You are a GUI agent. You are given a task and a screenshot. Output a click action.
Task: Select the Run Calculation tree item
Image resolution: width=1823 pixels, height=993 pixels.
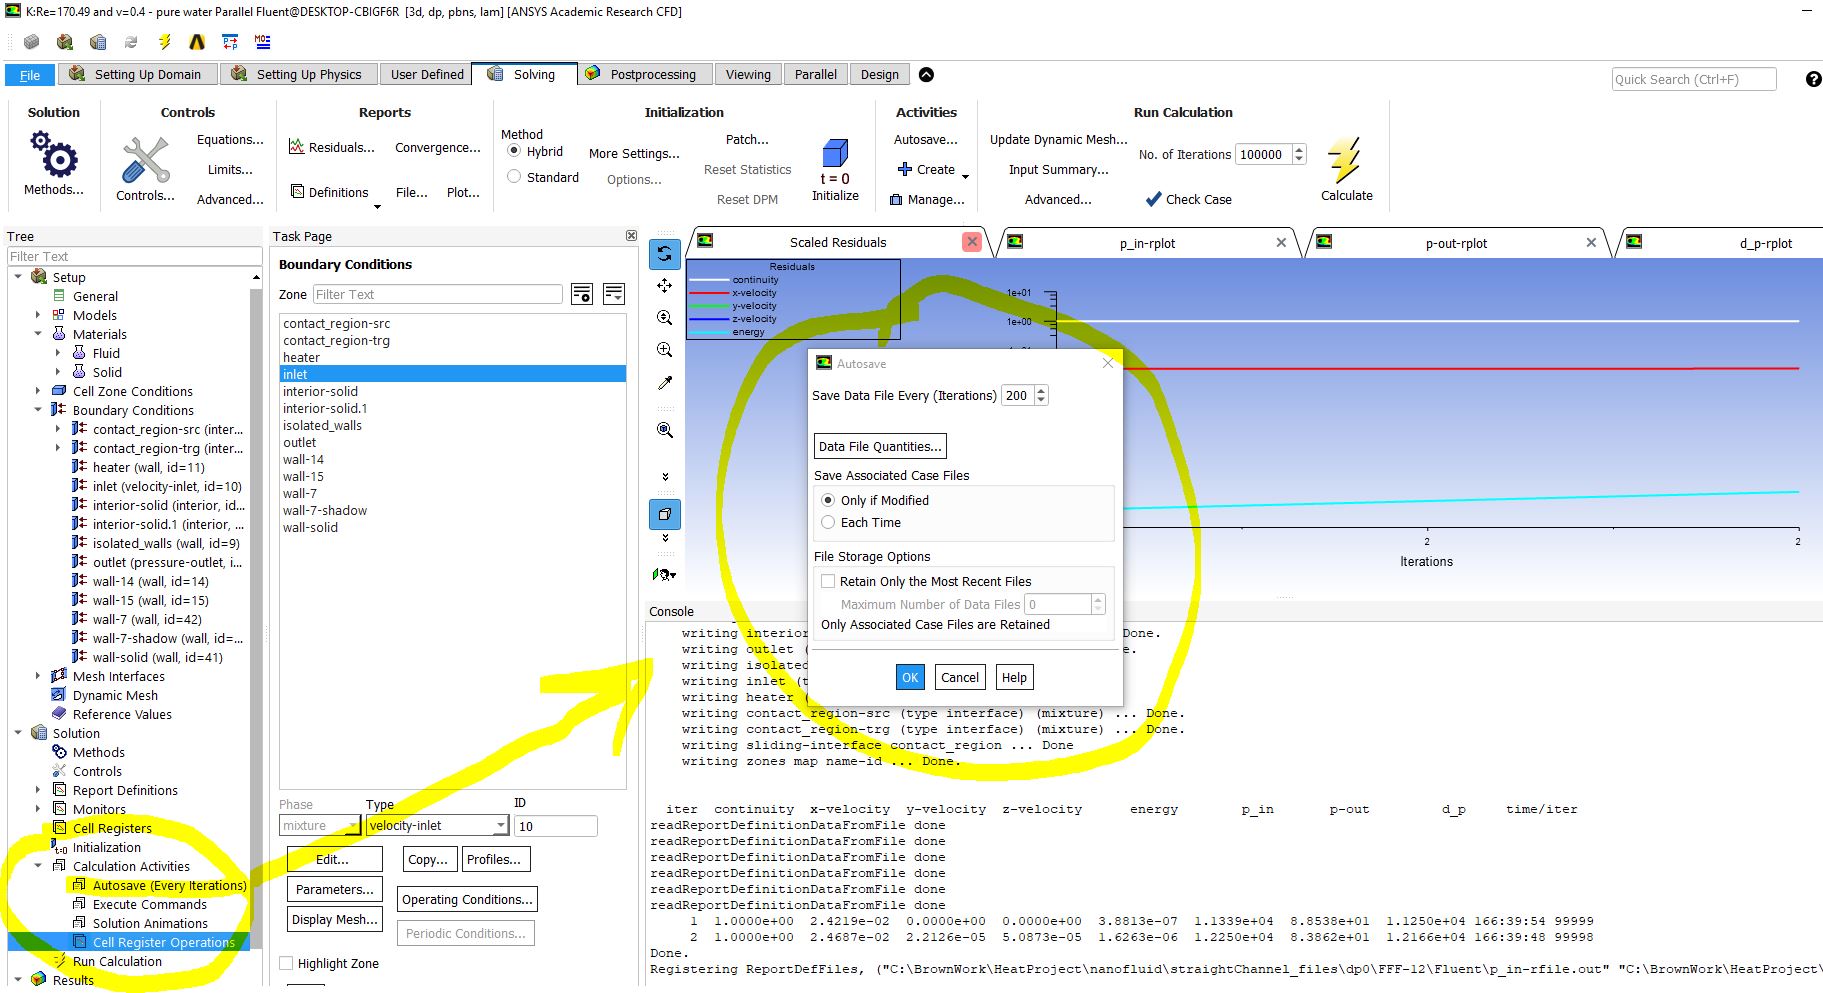click(x=117, y=961)
